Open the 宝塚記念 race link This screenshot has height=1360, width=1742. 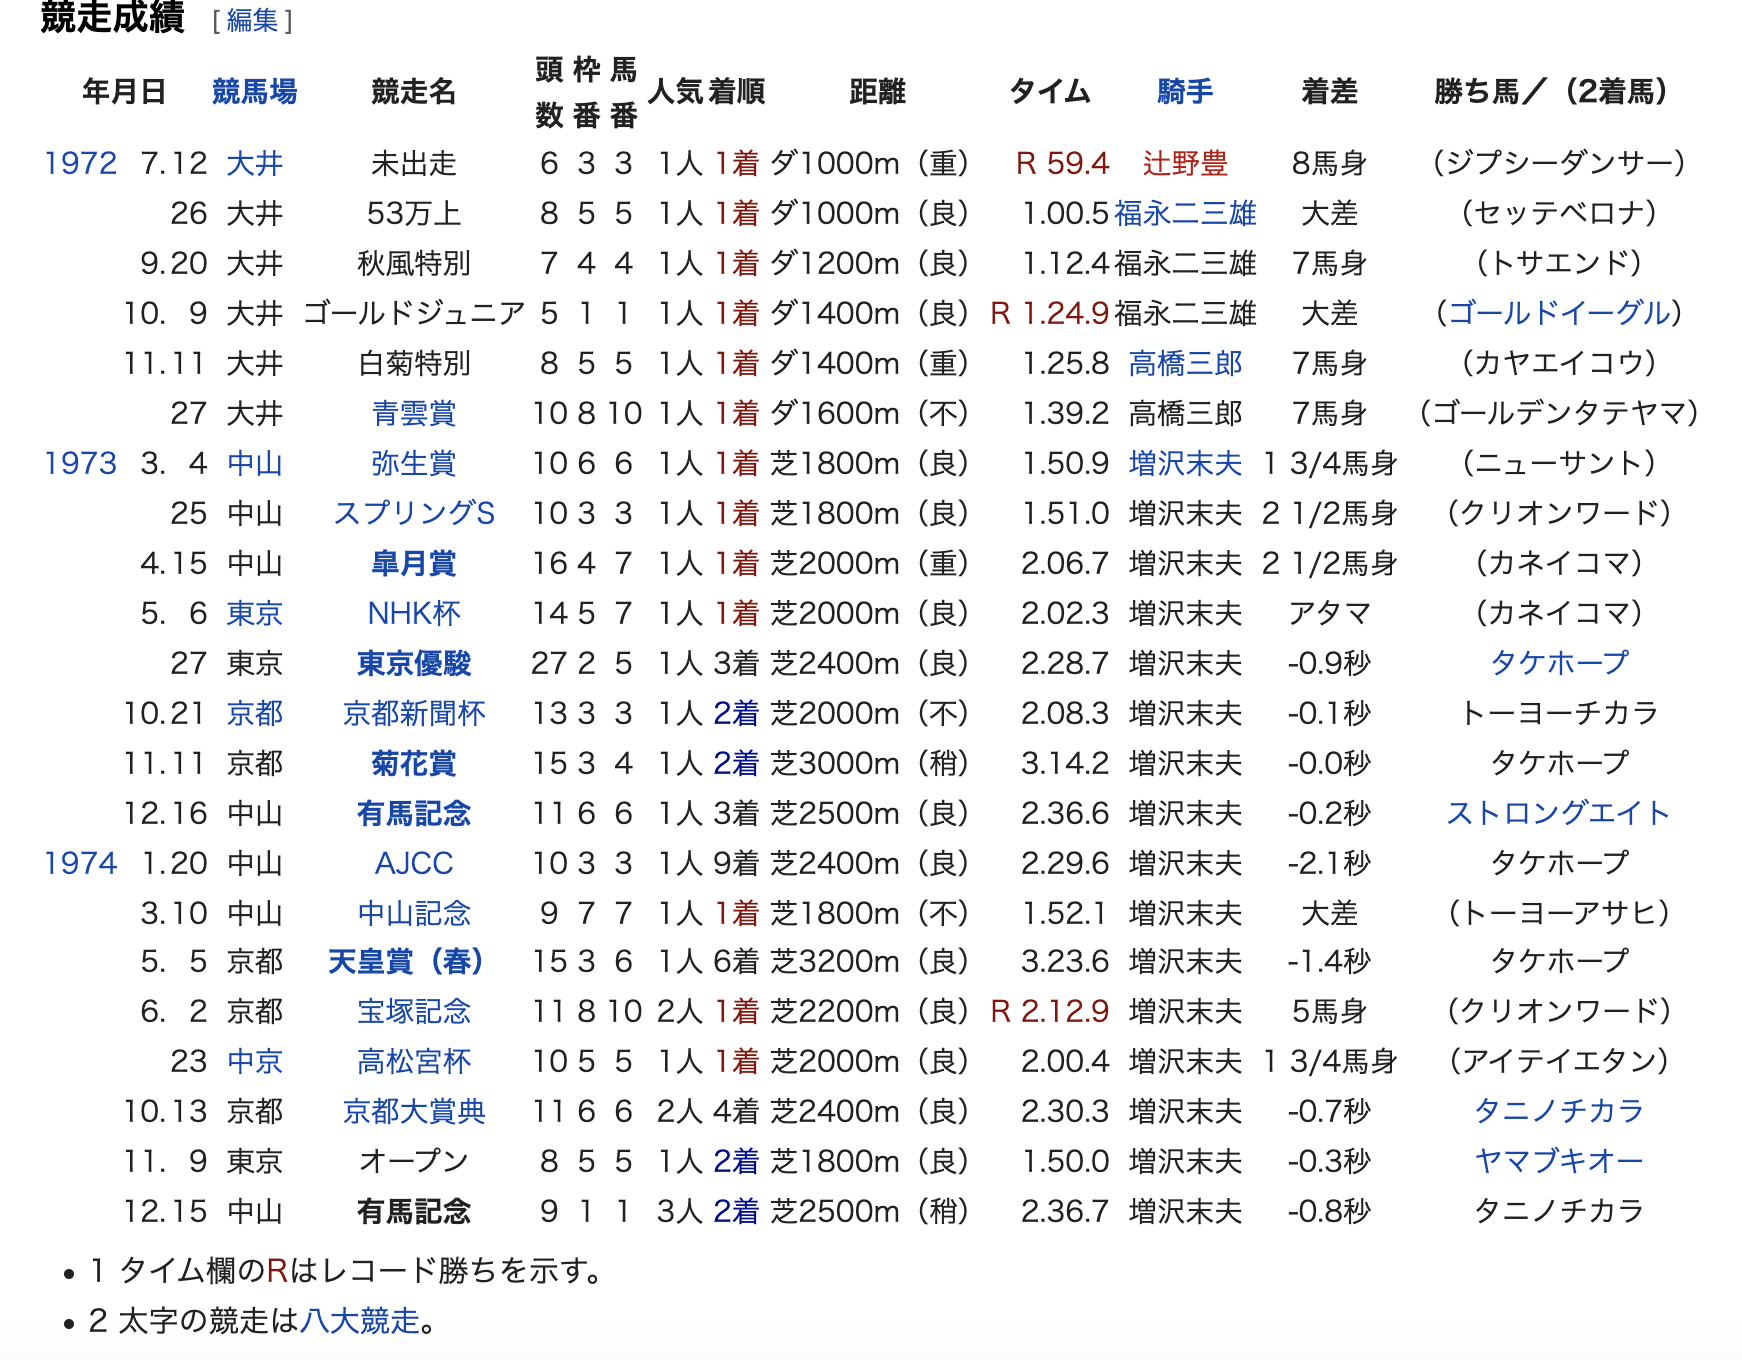click(413, 1011)
